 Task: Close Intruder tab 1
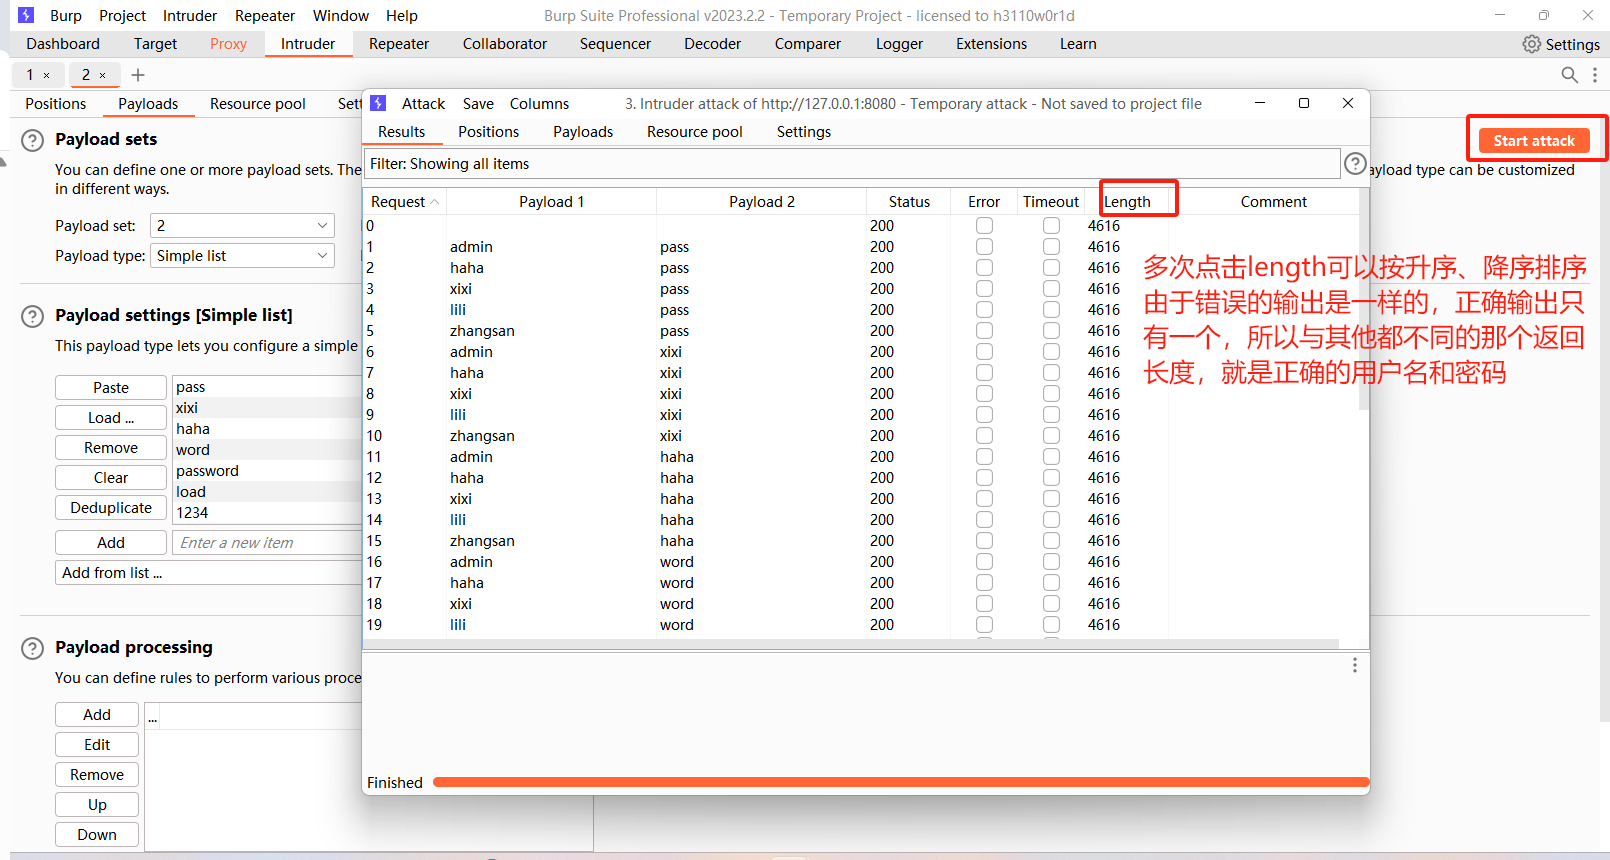[x=46, y=75]
